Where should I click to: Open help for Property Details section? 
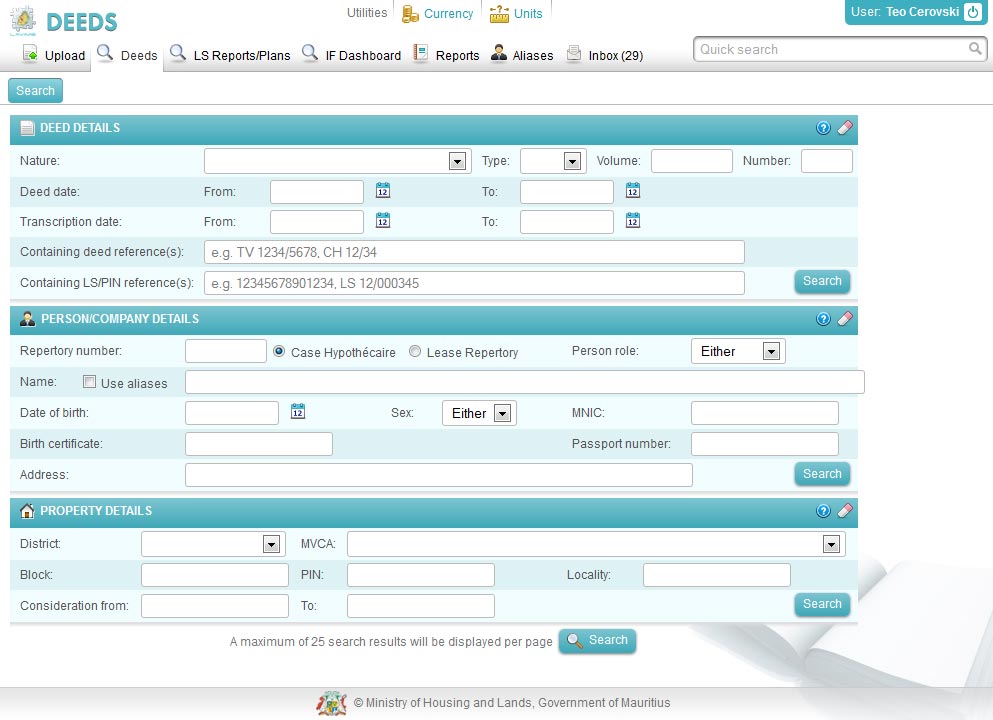(823, 510)
